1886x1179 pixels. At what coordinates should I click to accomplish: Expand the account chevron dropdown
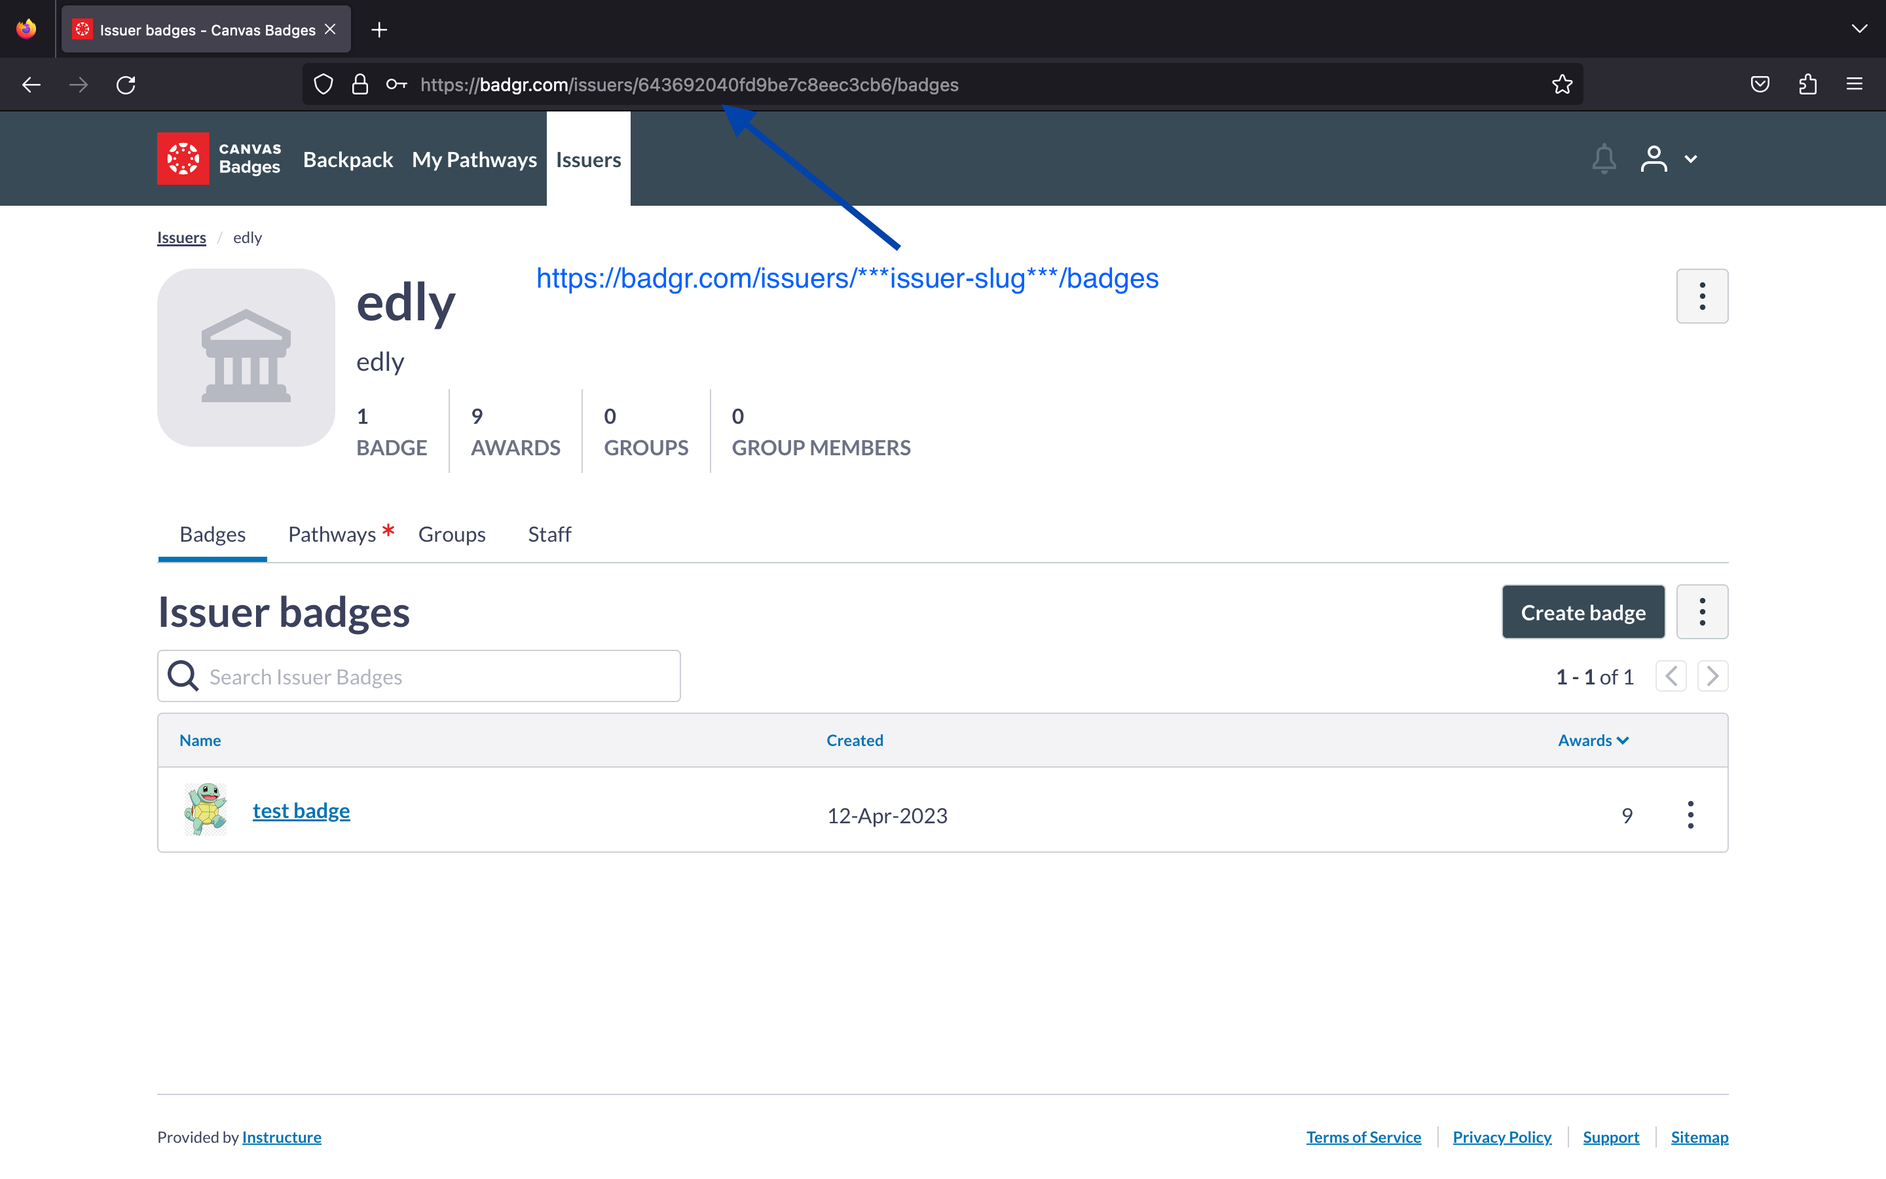point(1691,158)
